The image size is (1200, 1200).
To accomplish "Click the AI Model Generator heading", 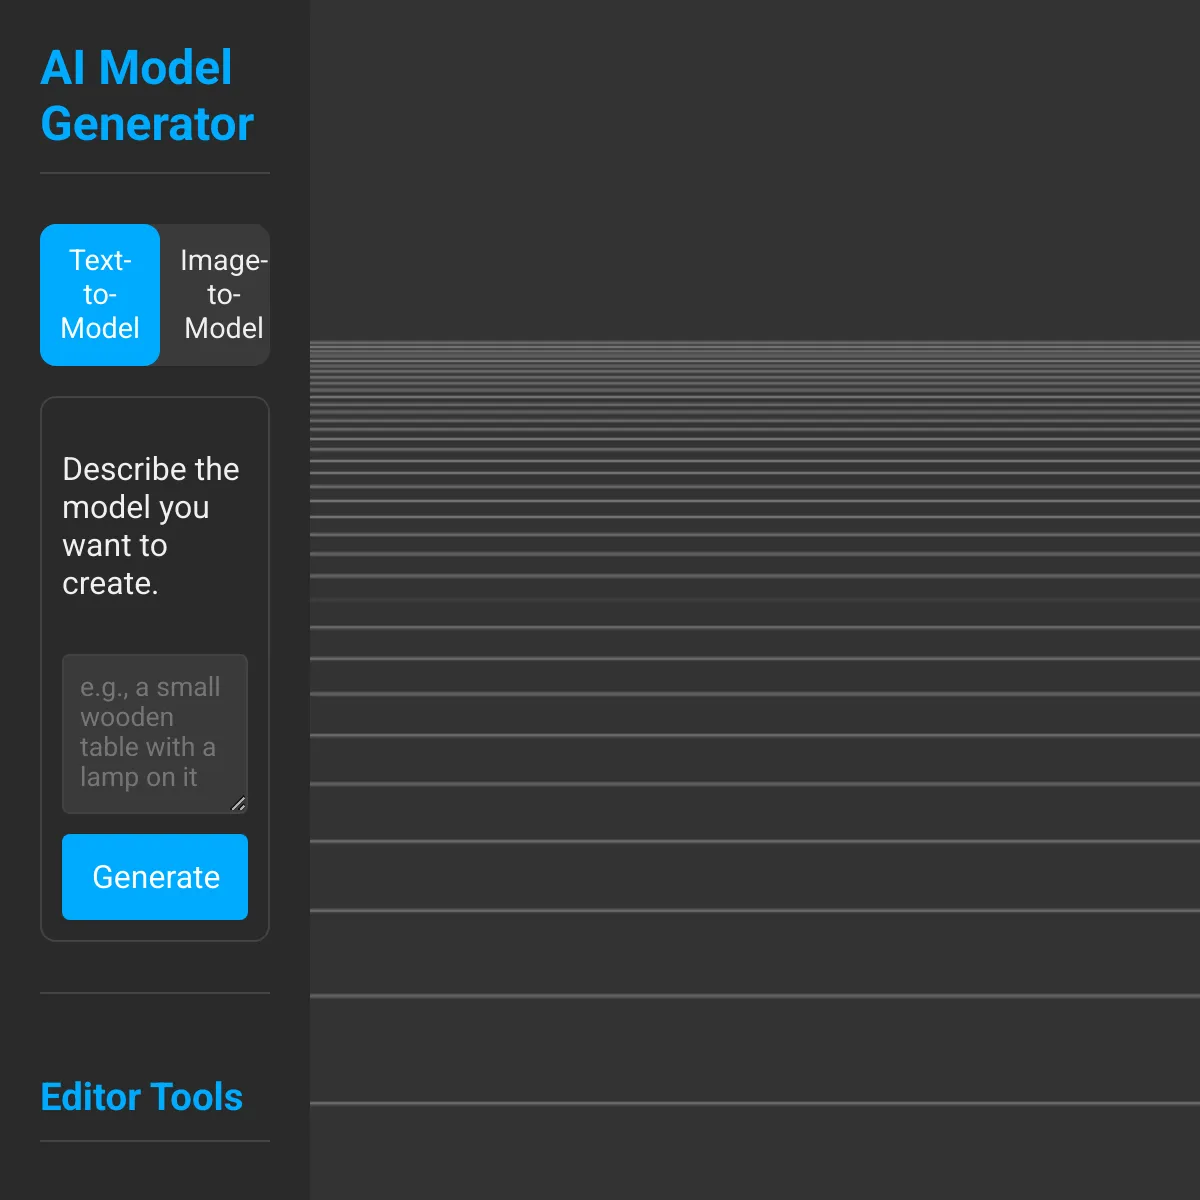I will (147, 96).
